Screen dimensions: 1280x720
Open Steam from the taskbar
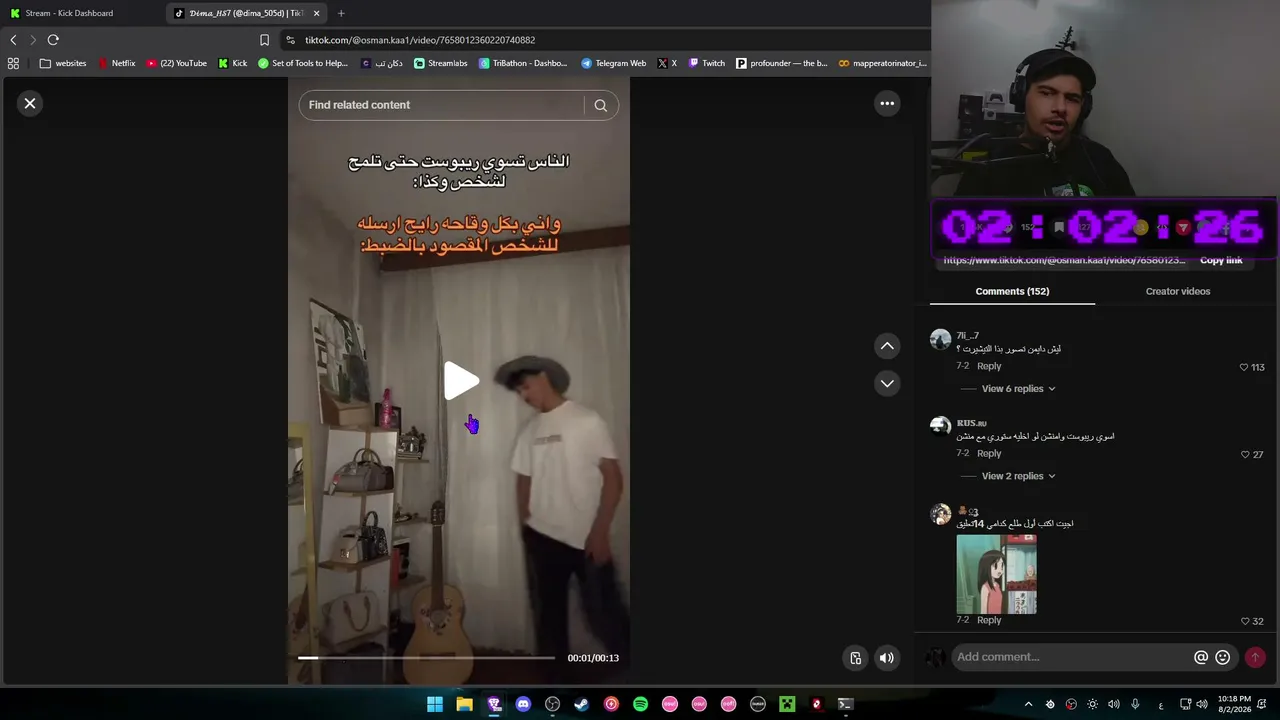pos(581,704)
